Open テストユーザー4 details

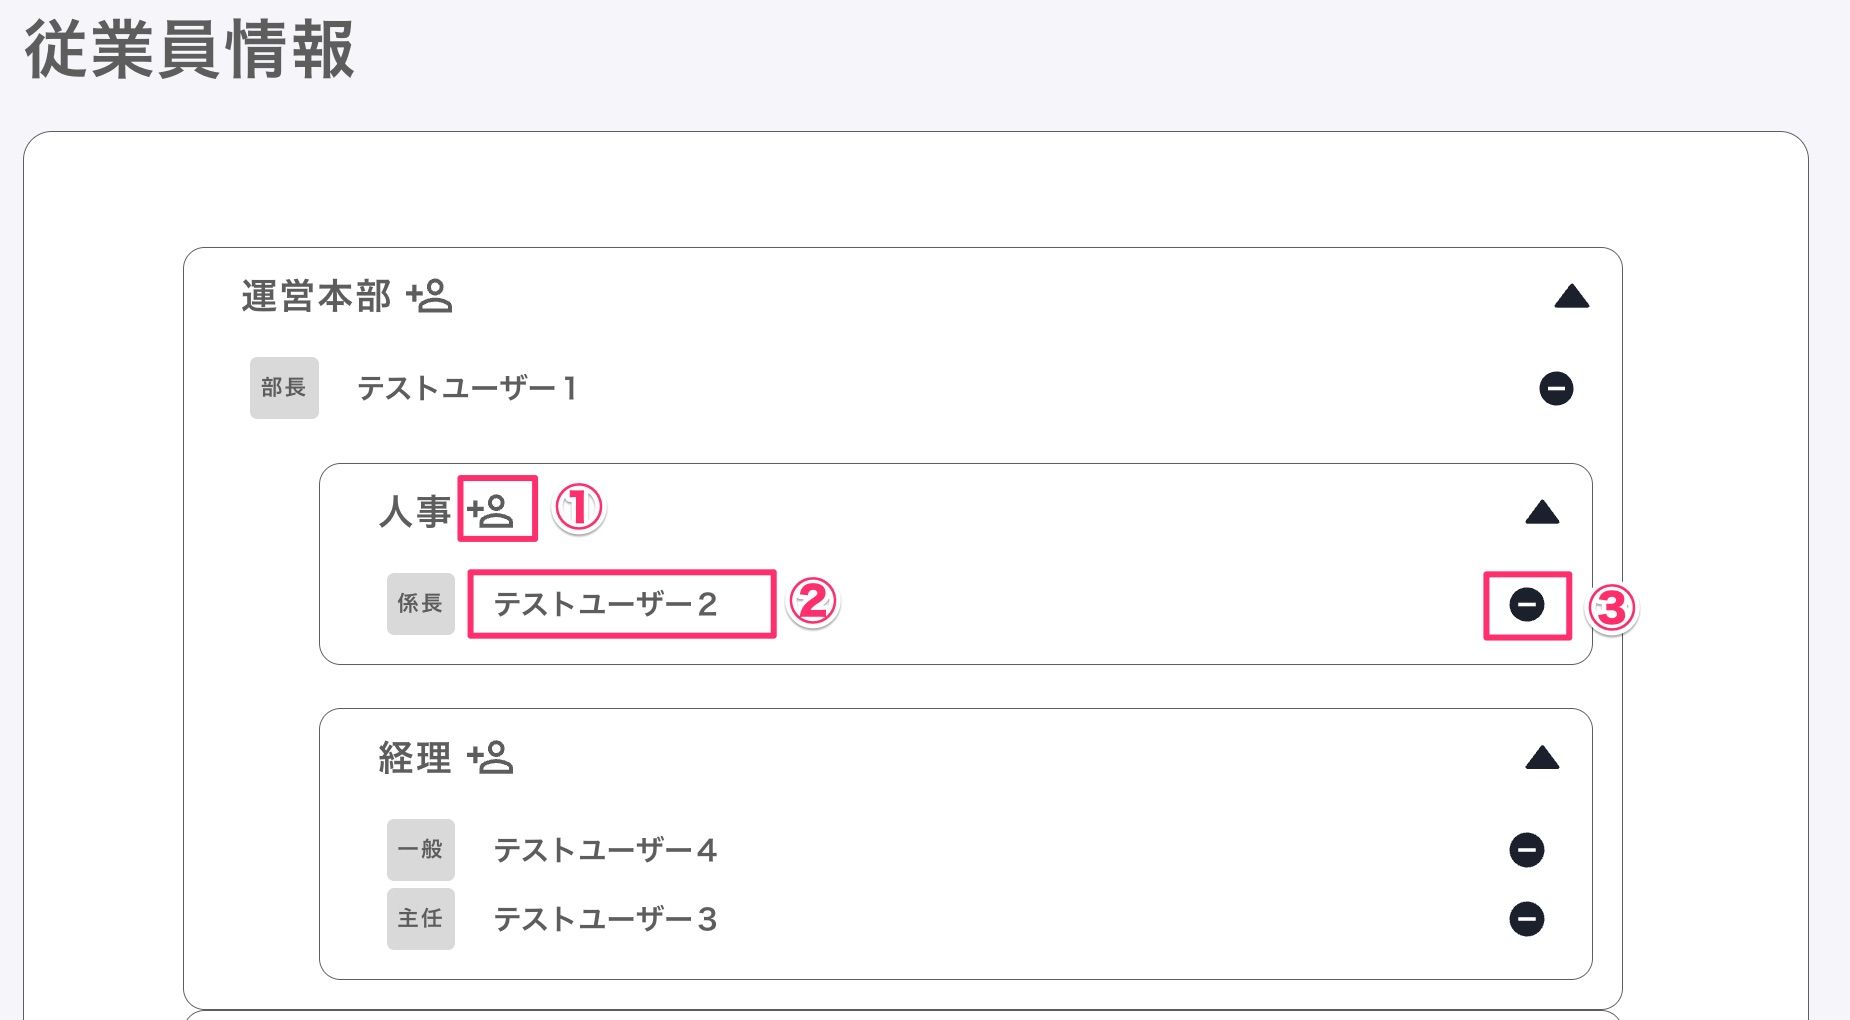pos(605,850)
